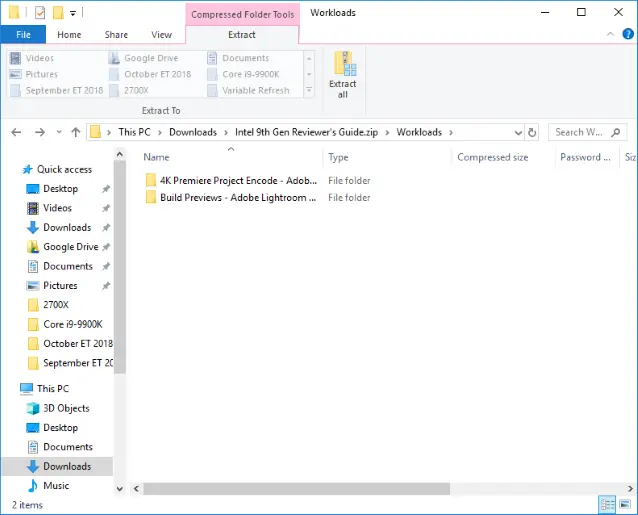The width and height of the screenshot is (638, 515).
Task: Switch to the Home tab
Action: coord(69,35)
